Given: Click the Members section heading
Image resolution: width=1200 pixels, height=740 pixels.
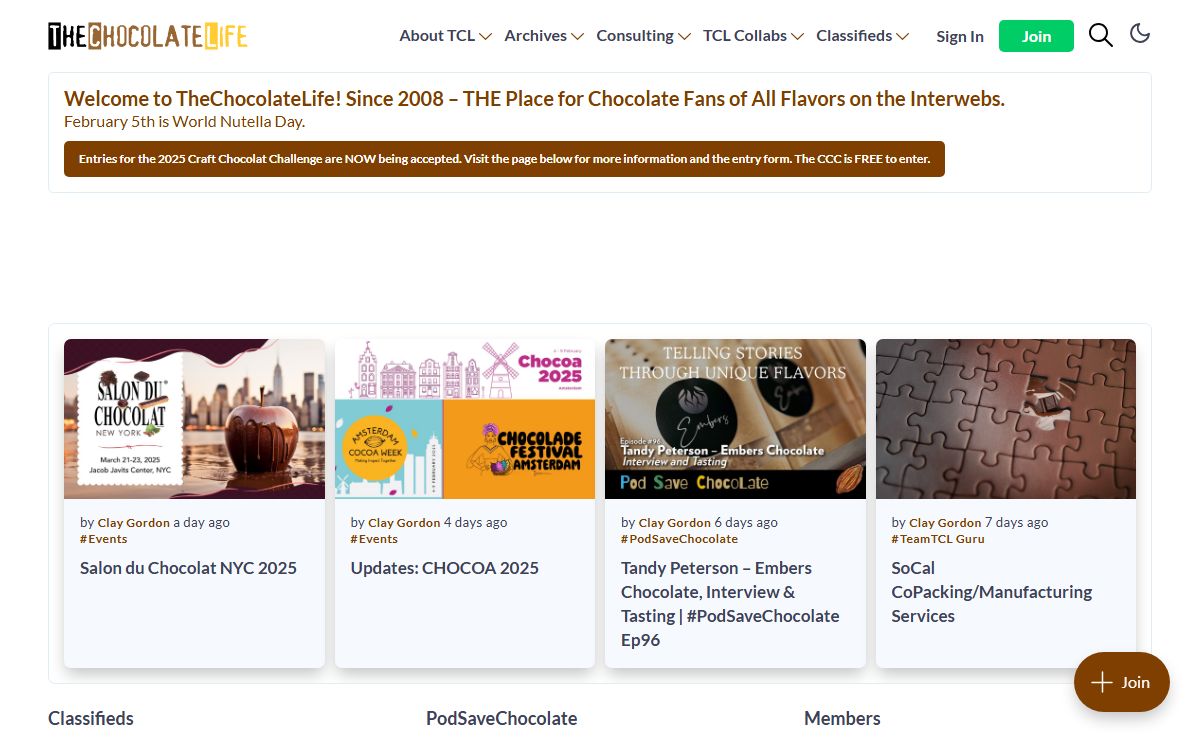Looking at the screenshot, I should point(842,718).
